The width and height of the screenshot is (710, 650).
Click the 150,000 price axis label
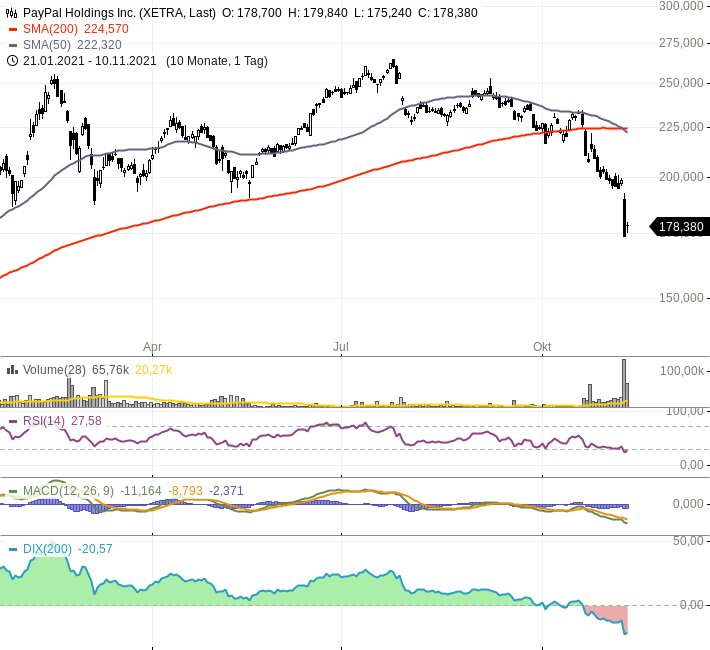click(x=681, y=298)
